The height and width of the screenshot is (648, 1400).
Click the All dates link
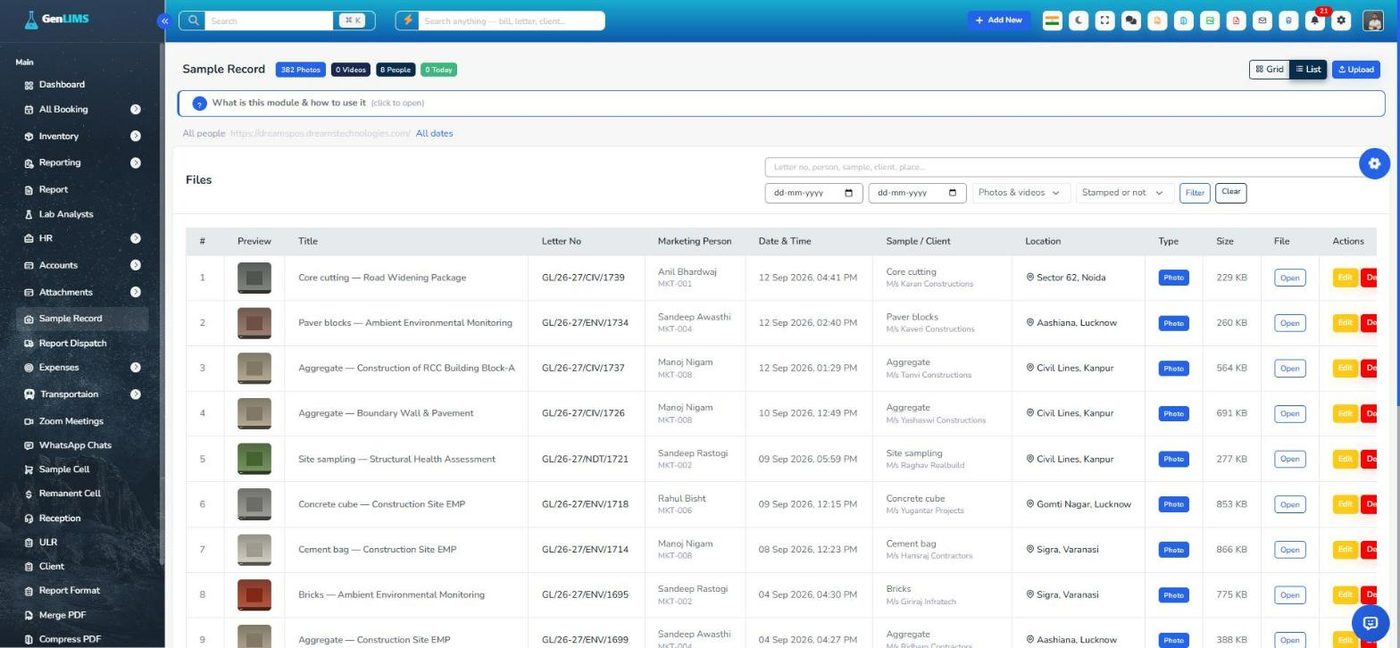point(434,133)
